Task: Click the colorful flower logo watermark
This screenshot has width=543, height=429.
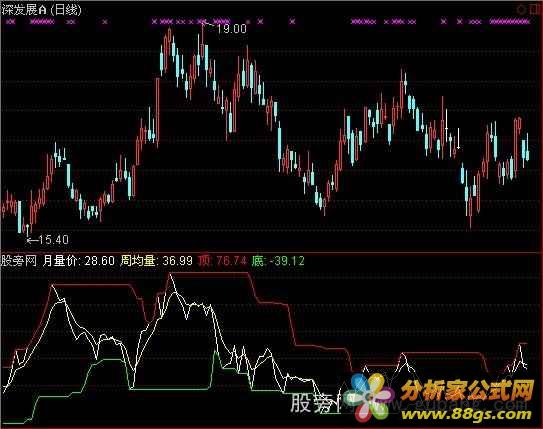Action: pos(372,397)
